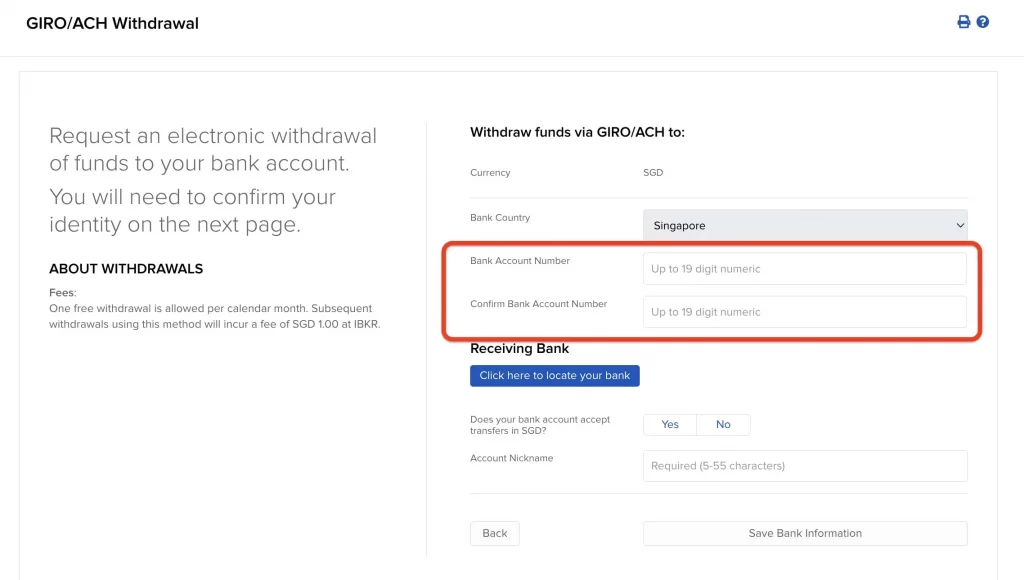Screen dimensions: 1024x580
Task: Click the GIRO/ACH Withdrawal page title
Action: [113, 22]
